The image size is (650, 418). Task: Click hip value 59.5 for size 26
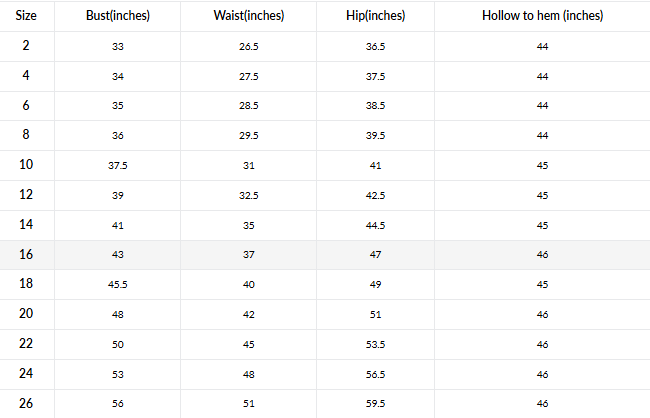click(375, 404)
